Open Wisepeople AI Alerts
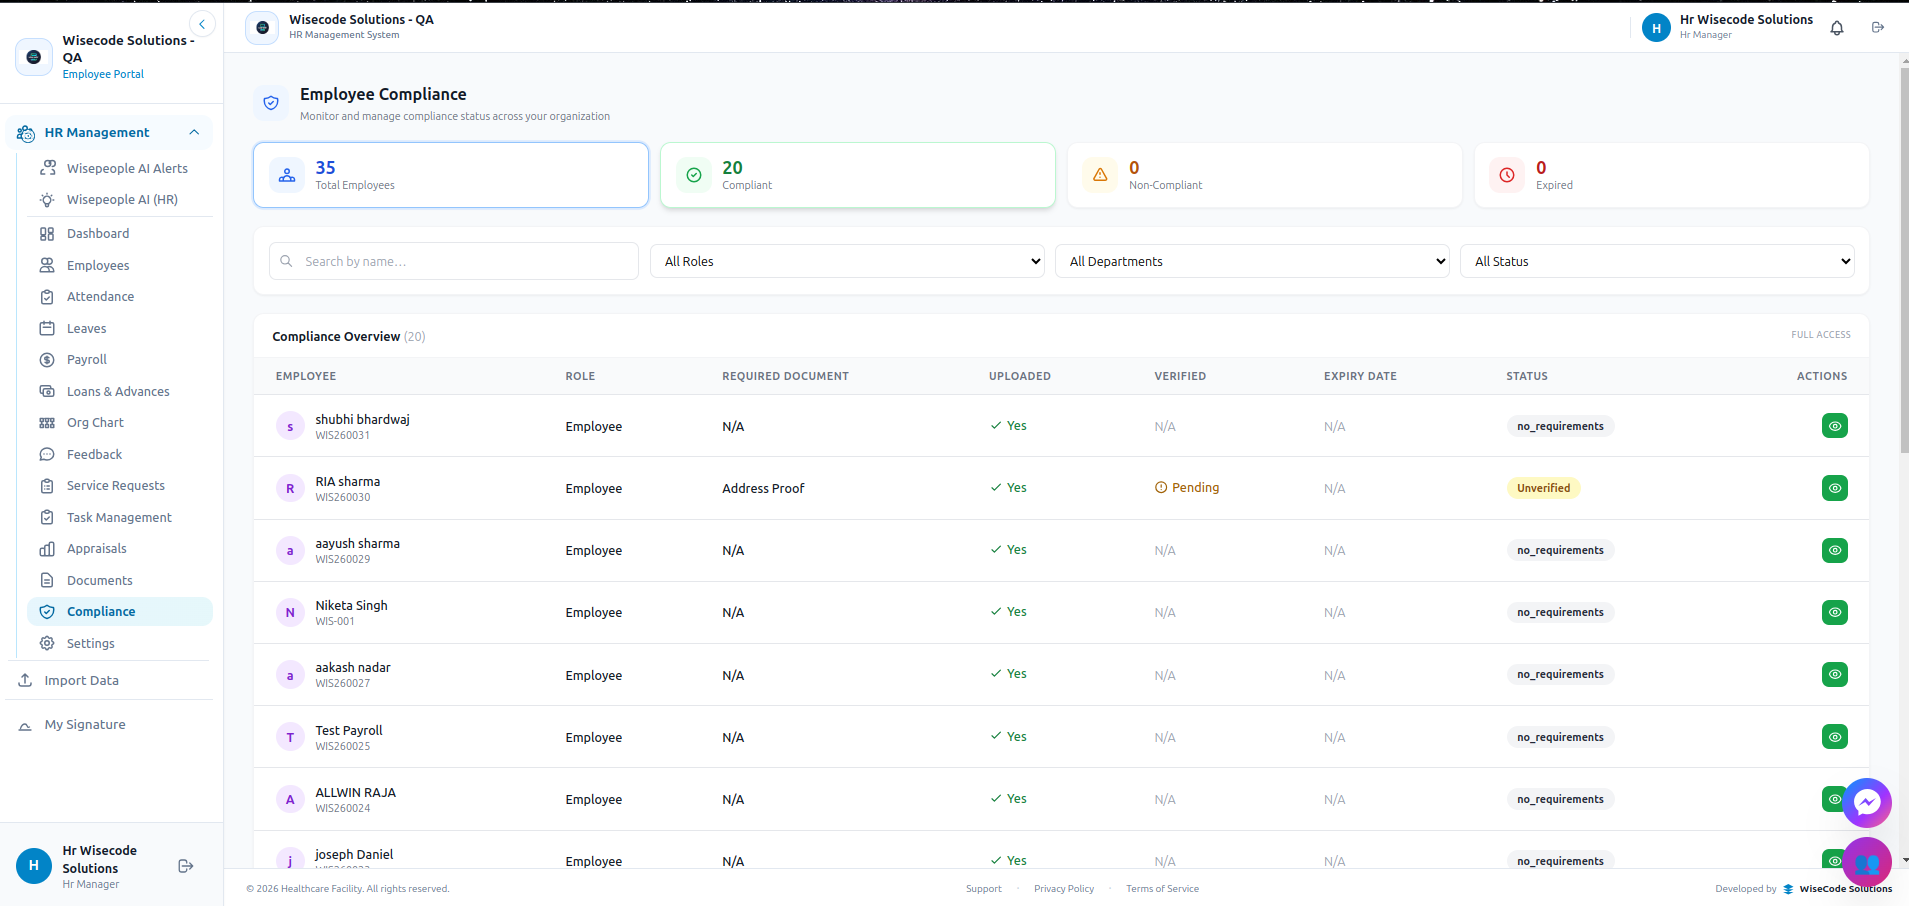This screenshot has width=1909, height=906. [120, 168]
